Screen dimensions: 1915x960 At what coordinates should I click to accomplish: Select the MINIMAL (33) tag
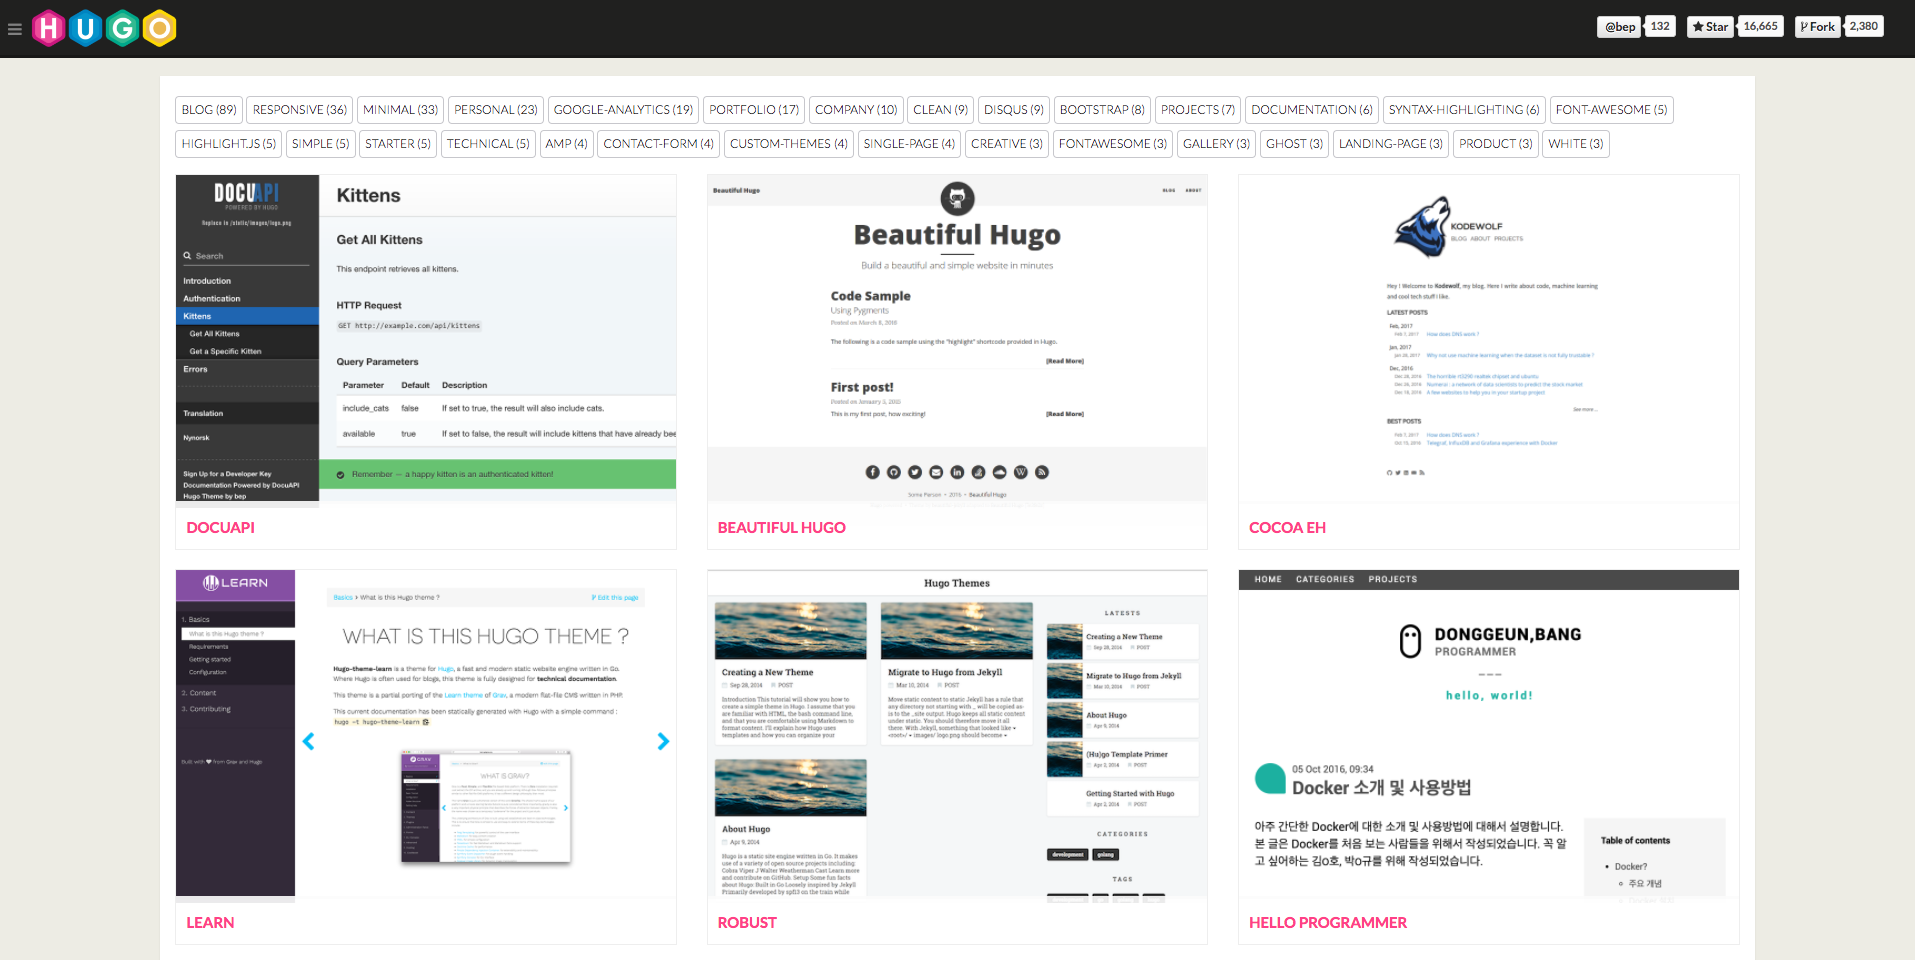[x=401, y=110]
